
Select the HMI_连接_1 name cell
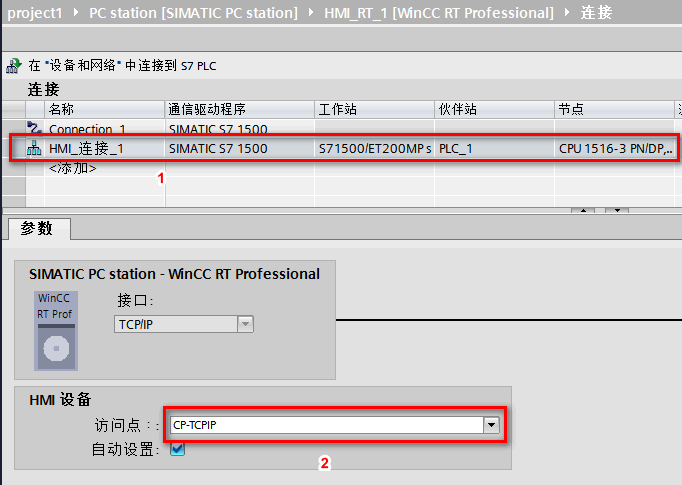pyautogui.click(x=105, y=149)
